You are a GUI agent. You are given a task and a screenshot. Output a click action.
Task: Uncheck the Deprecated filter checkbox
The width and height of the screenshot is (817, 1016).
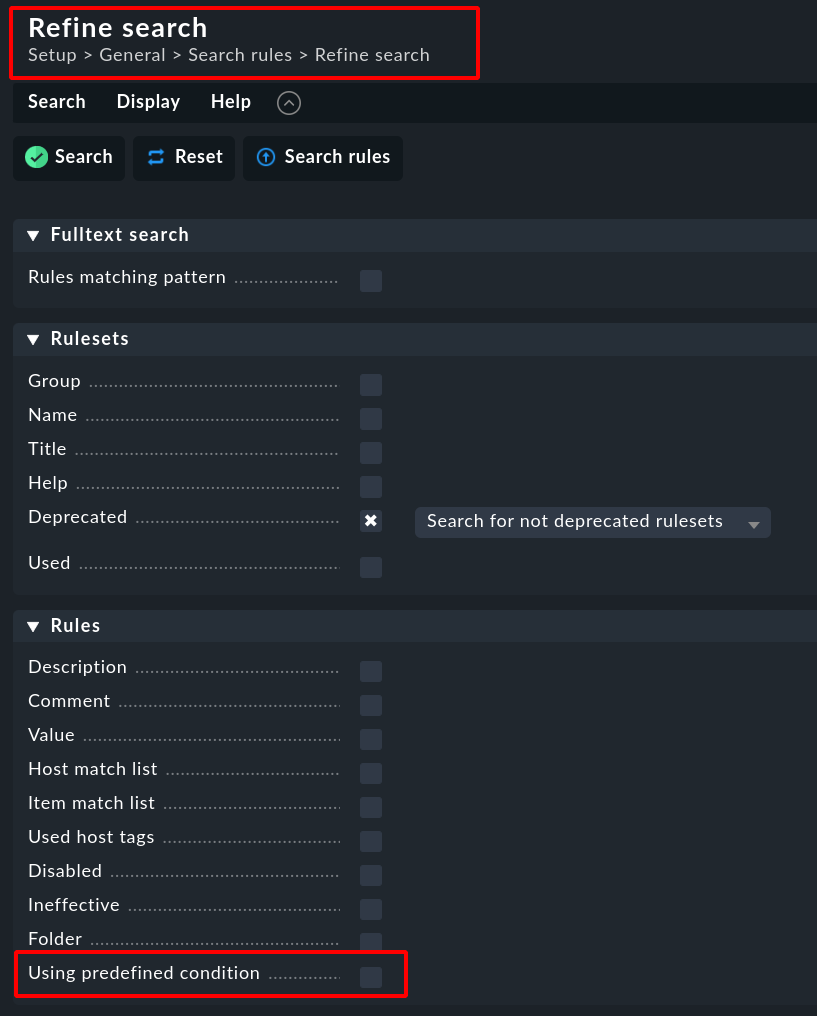tap(371, 521)
